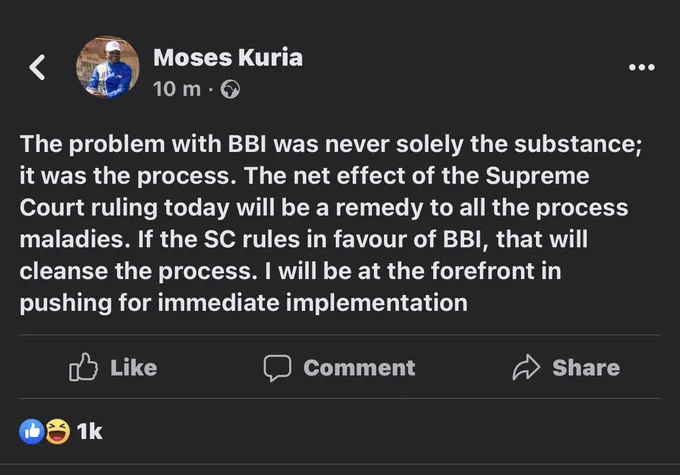Image resolution: width=680 pixels, height=475 pixels.
Task: Open Moses Kuria's profile picture
Action: pyautogui.click(x=108, y=67)
